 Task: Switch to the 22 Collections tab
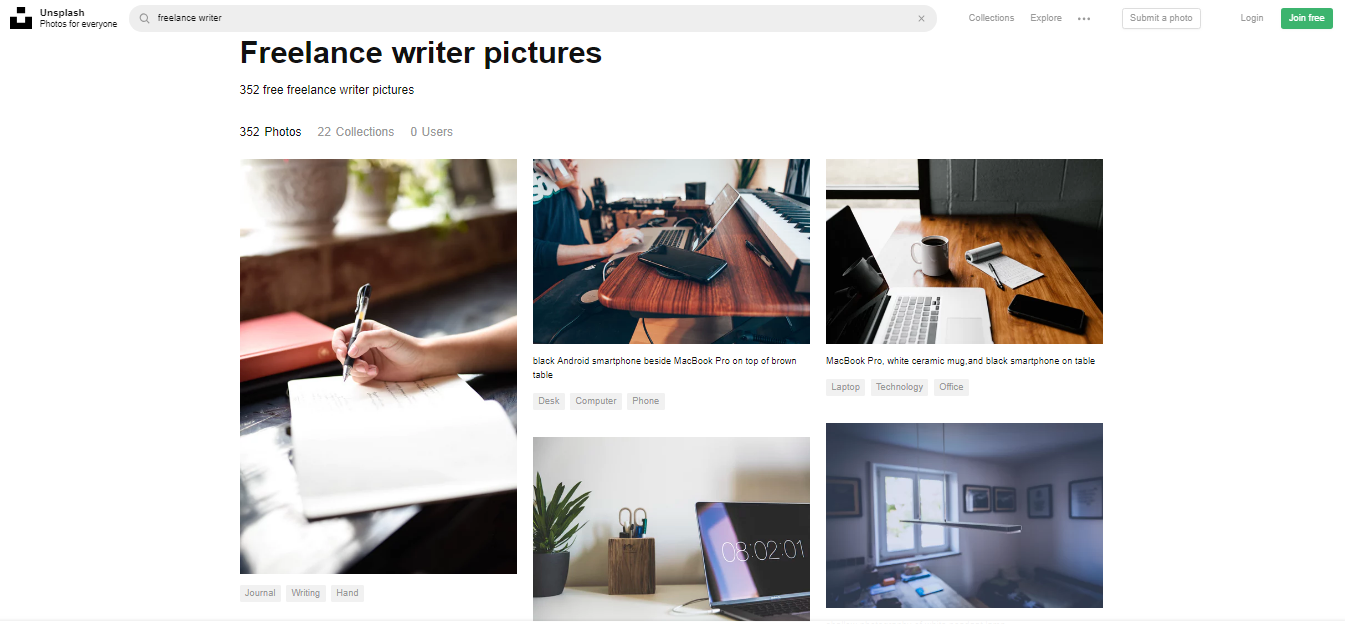coord(356,132)
